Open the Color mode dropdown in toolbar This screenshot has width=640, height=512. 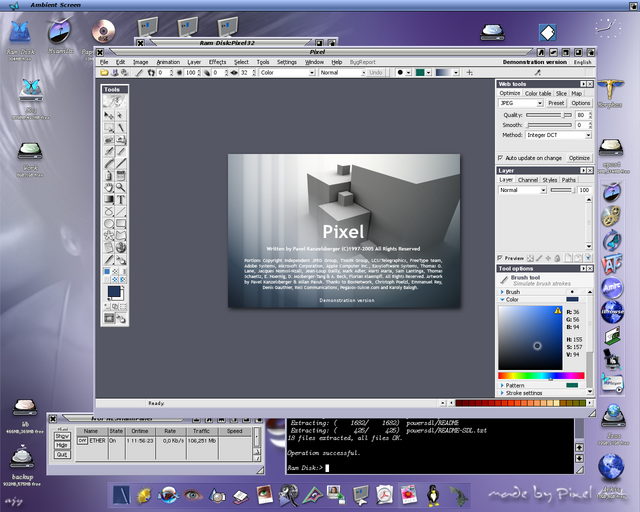pos(287,73)
